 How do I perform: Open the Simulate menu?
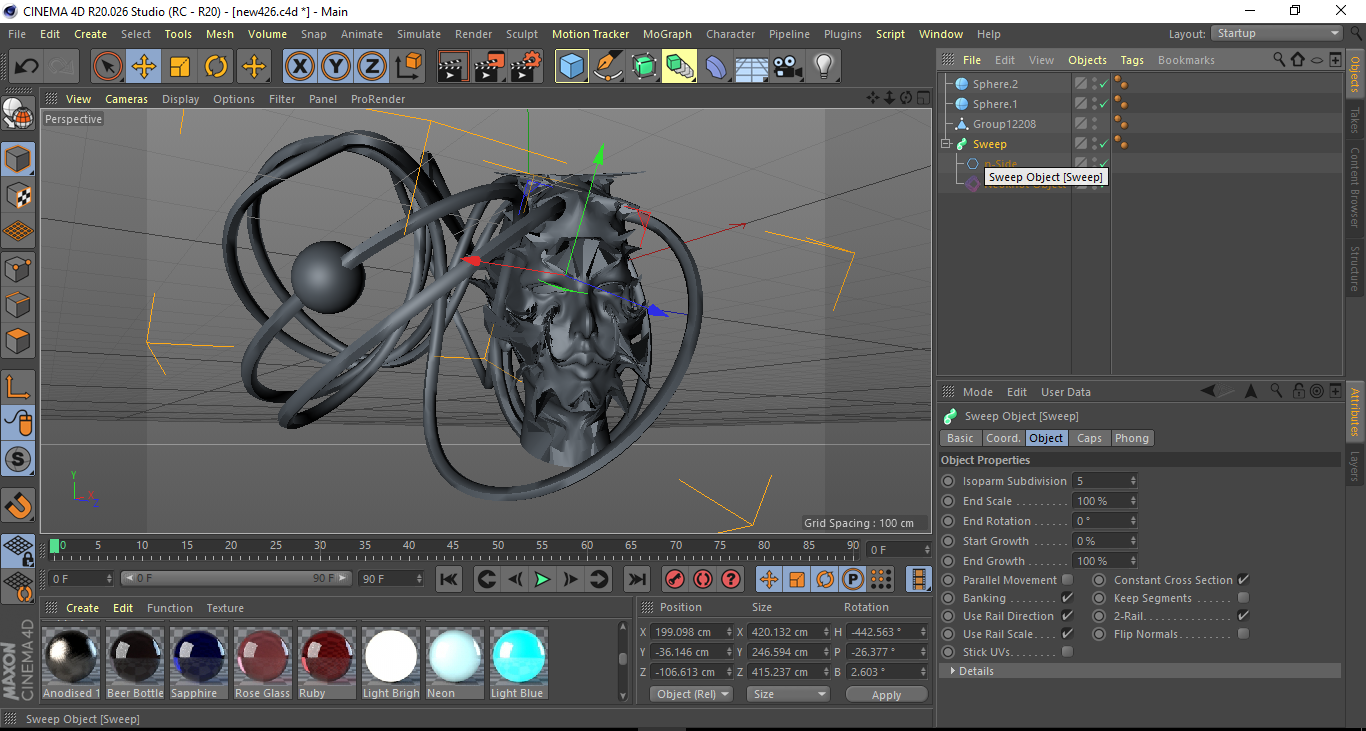[418, 34]
